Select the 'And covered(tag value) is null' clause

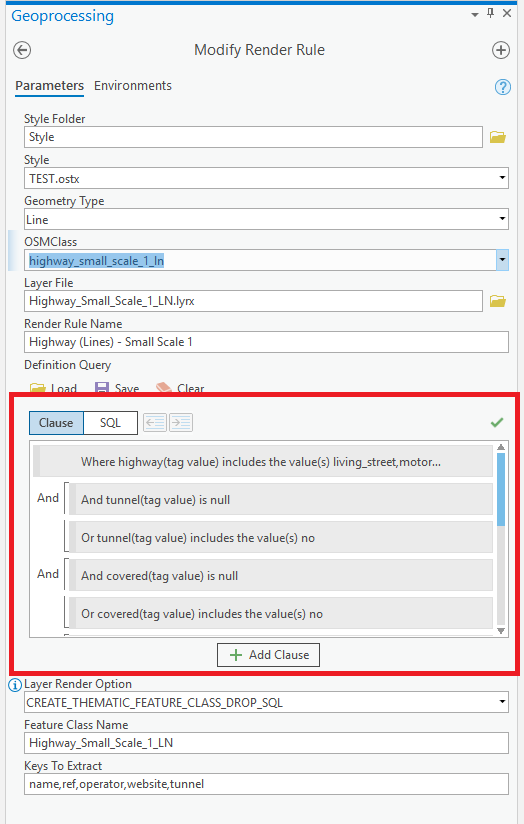281,575
